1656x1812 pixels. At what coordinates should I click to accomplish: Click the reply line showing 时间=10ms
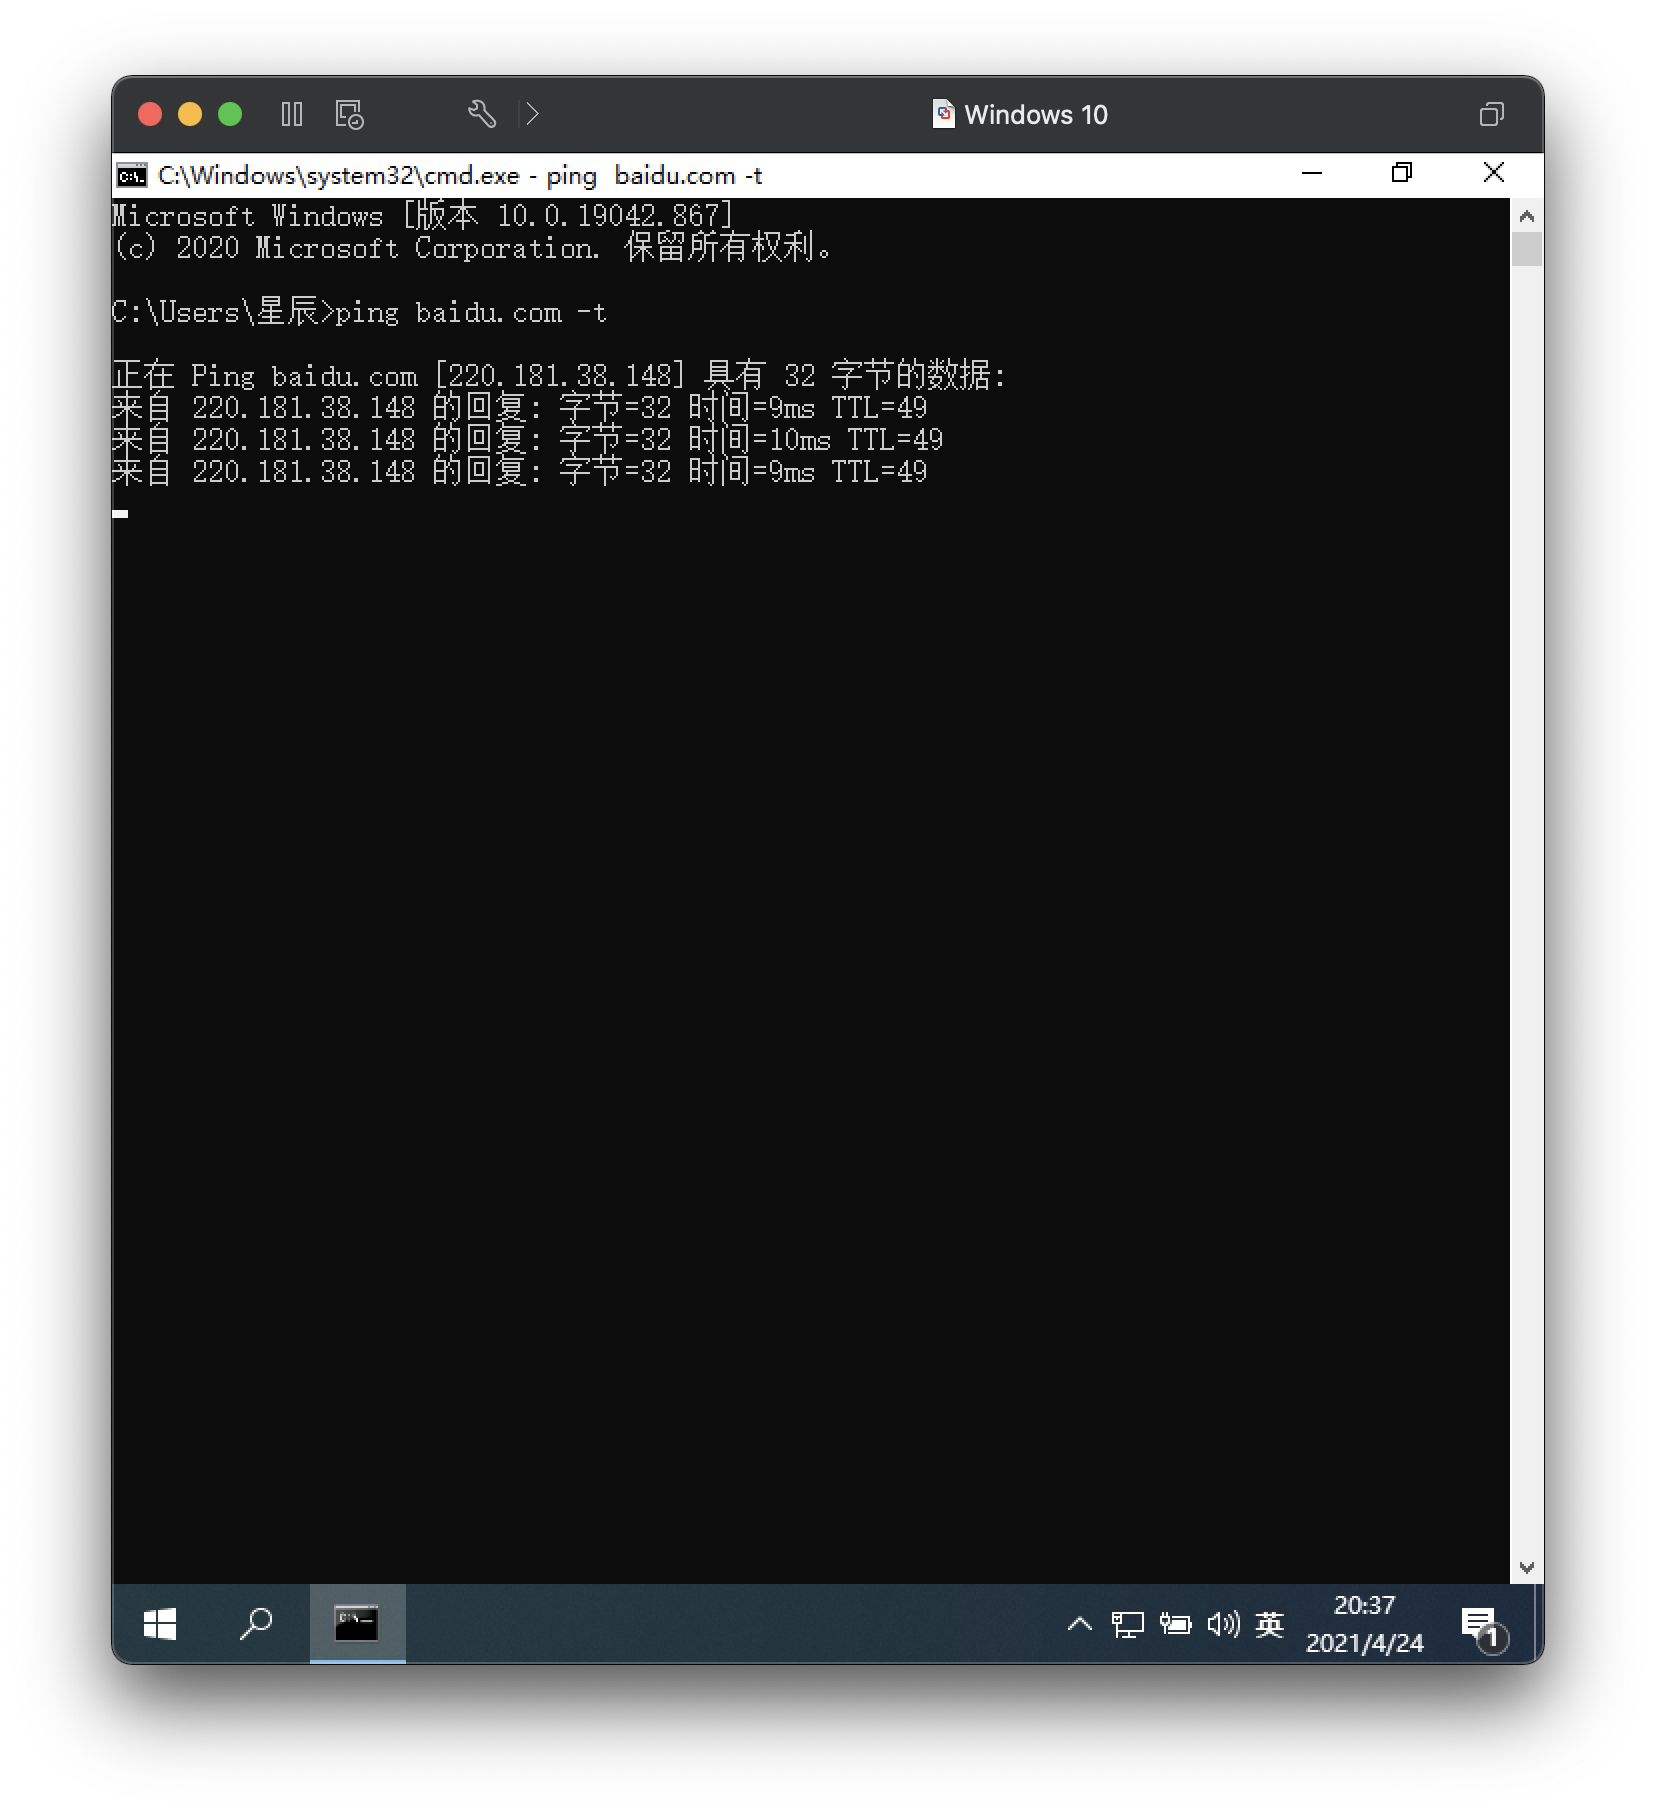pyautogui.click(x=528, y=440)
